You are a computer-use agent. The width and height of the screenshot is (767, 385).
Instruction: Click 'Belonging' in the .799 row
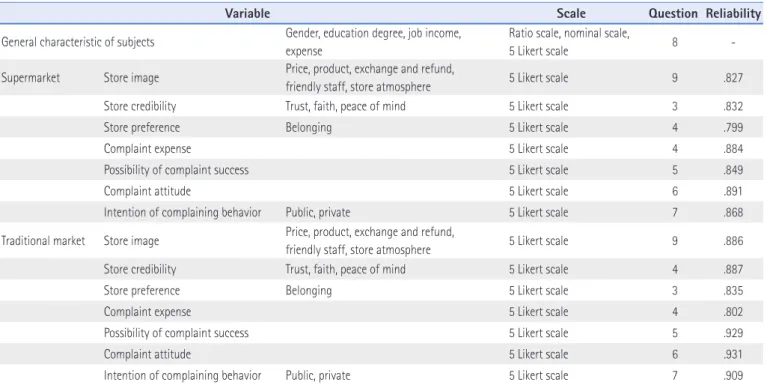click(309, 128)
